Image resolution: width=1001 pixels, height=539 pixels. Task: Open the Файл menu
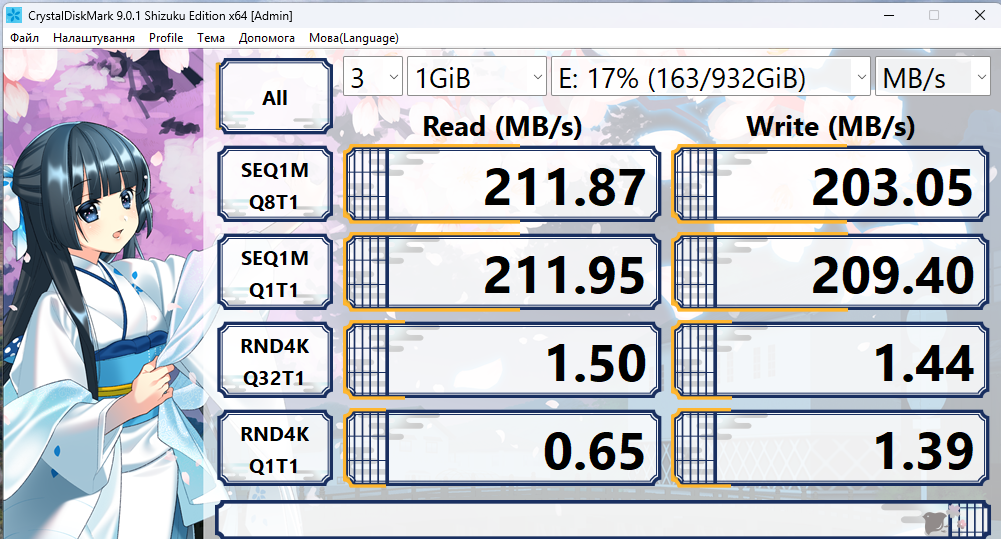[x=24, y=38]
